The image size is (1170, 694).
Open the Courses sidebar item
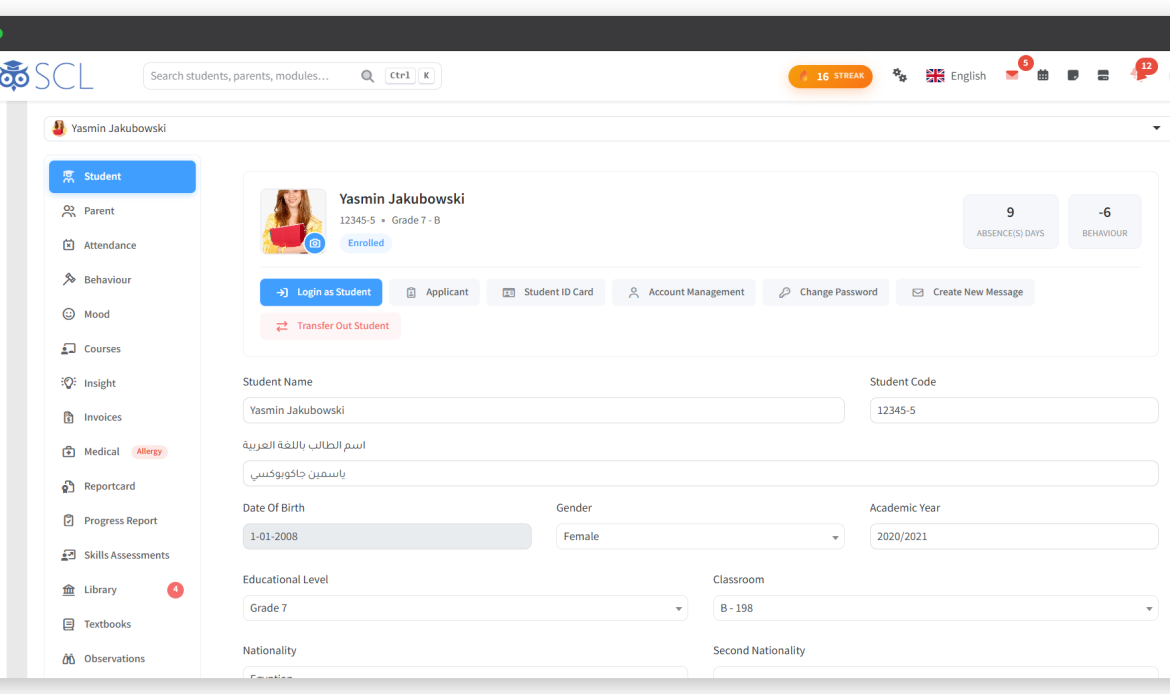click(x=122, y=348)
